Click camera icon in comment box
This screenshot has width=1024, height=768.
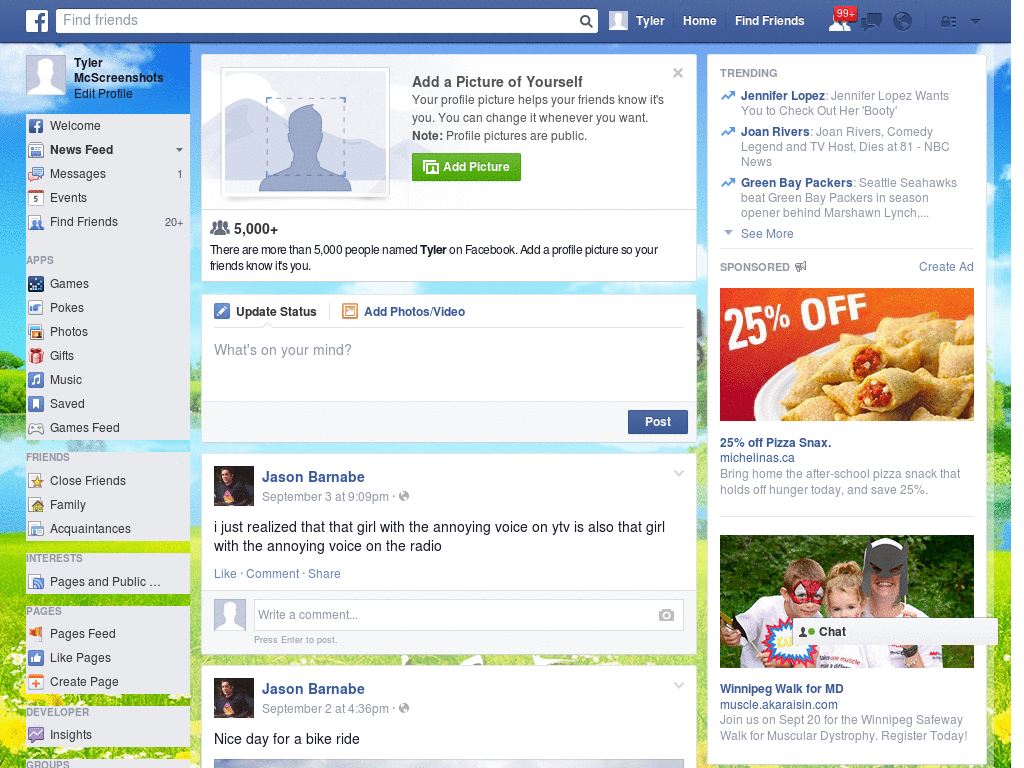pos(666,615)
